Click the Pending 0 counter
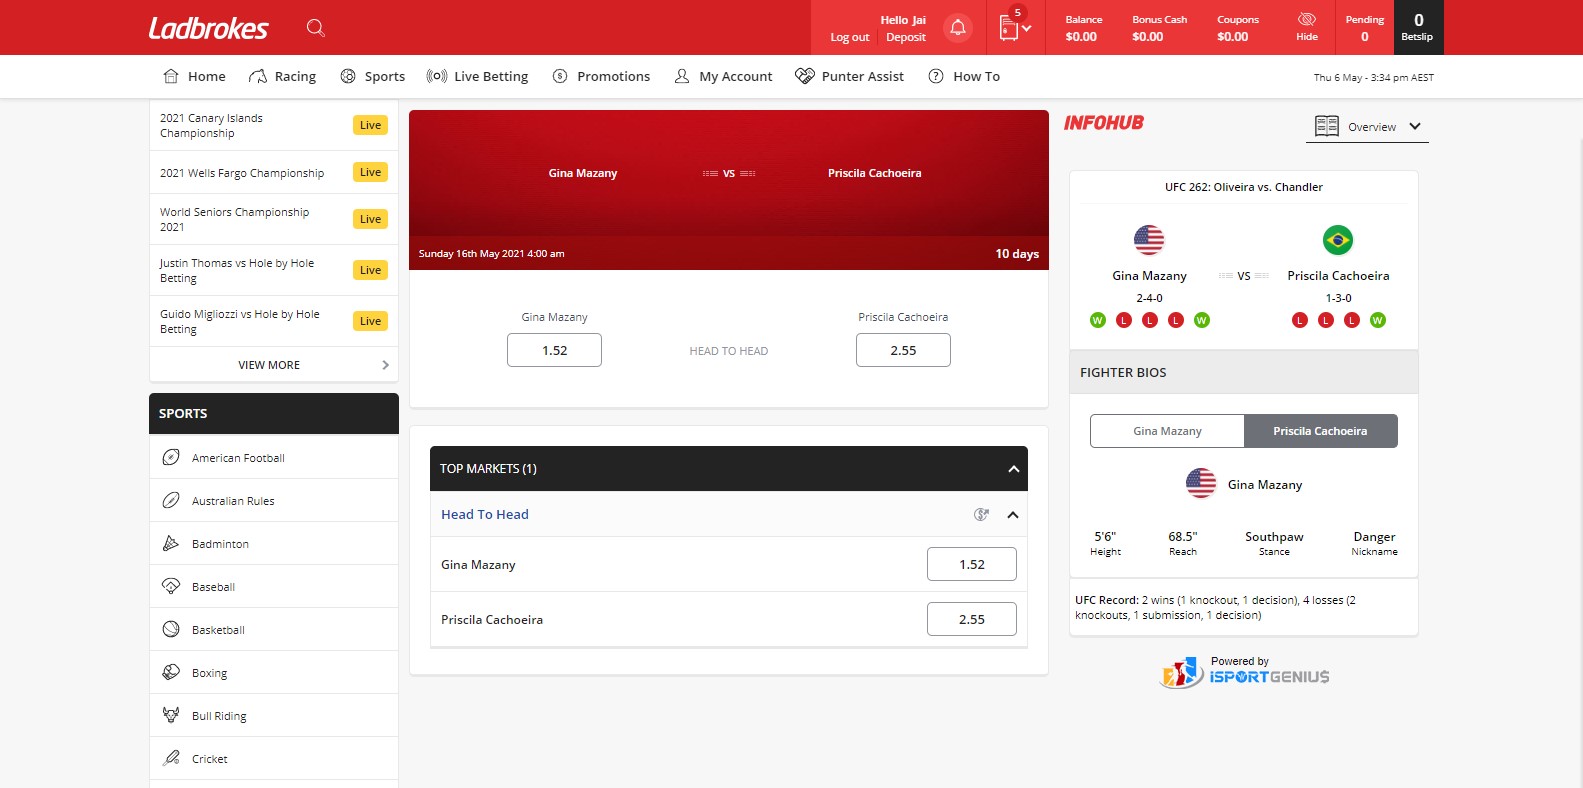This screenshot has width=1583, height=788. point(1364,28)
